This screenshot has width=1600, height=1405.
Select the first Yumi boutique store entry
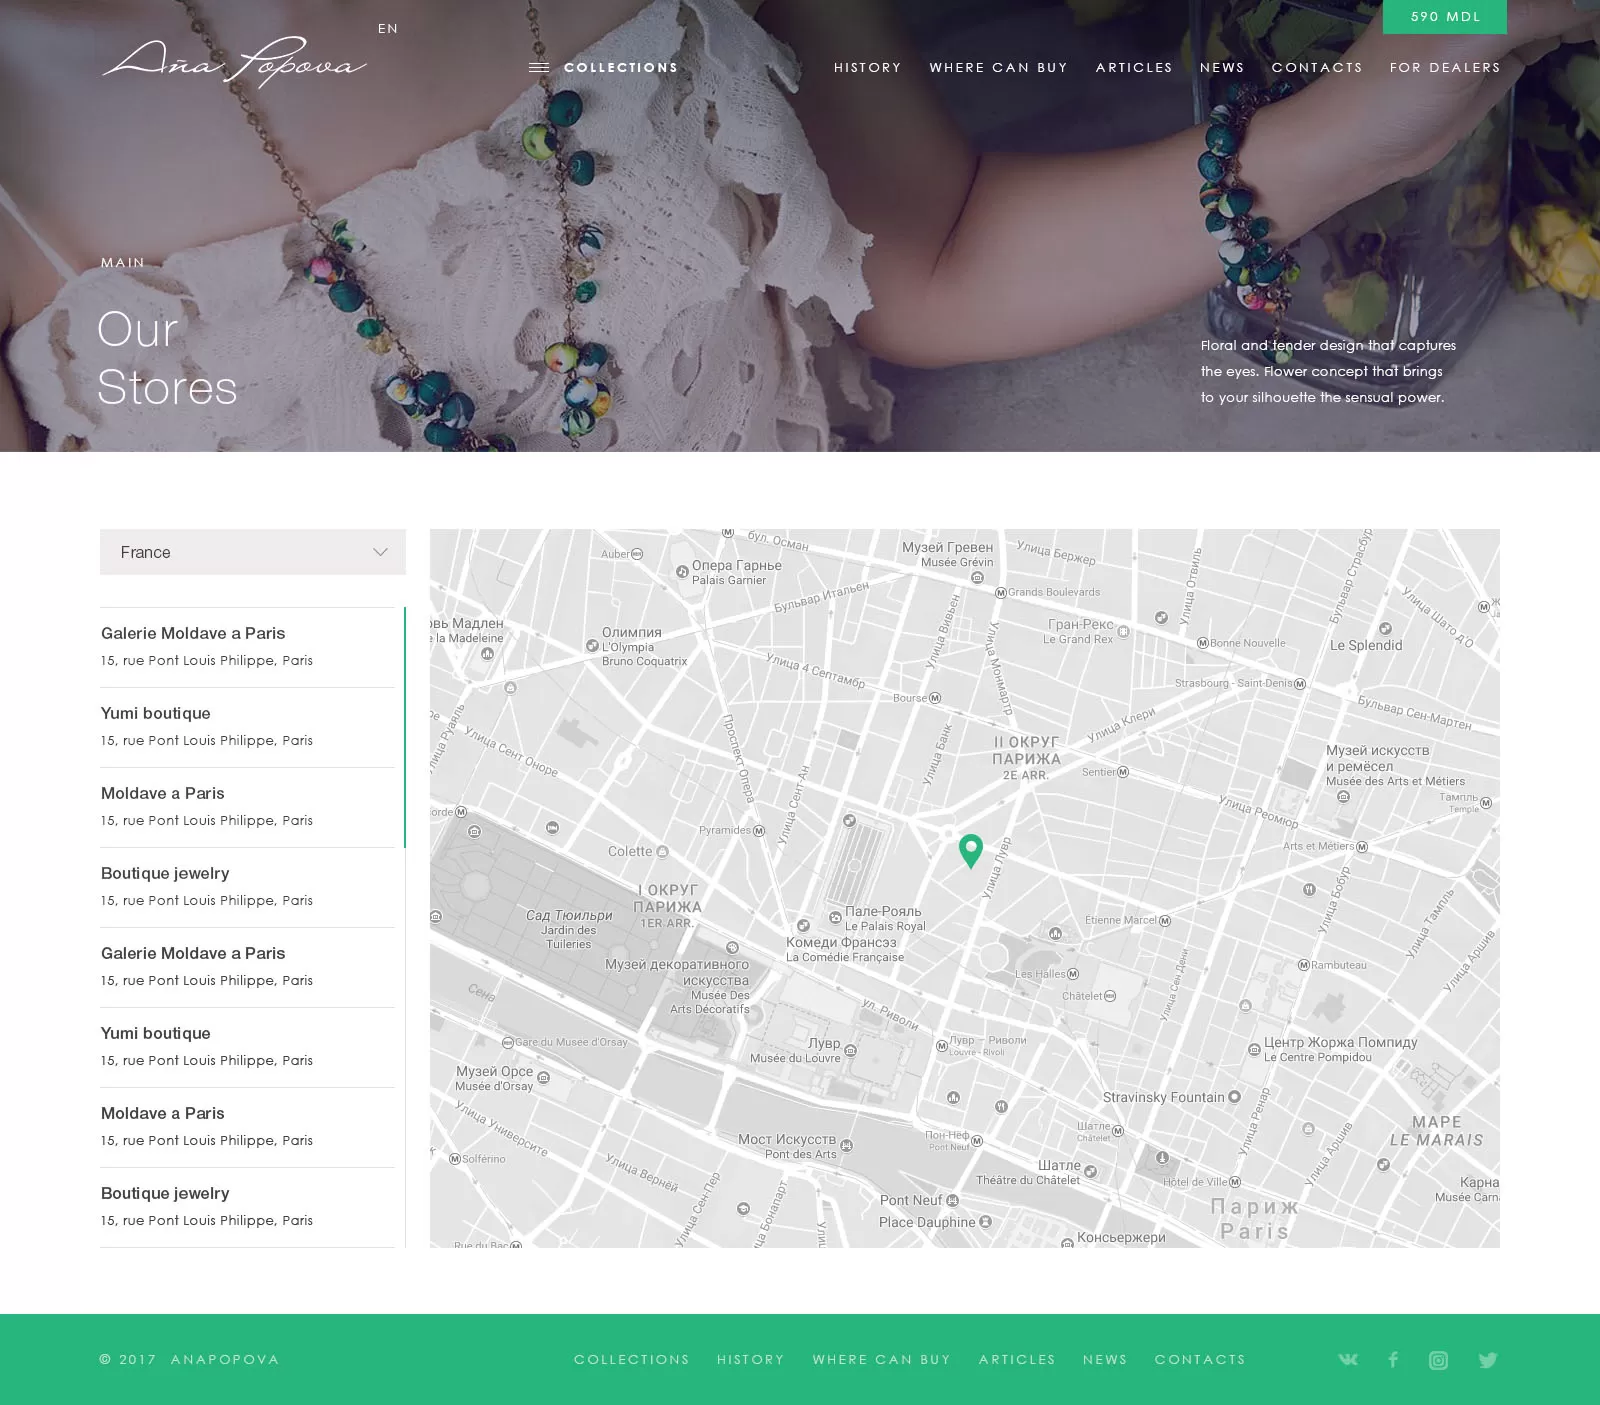click(x=247, y=727)
